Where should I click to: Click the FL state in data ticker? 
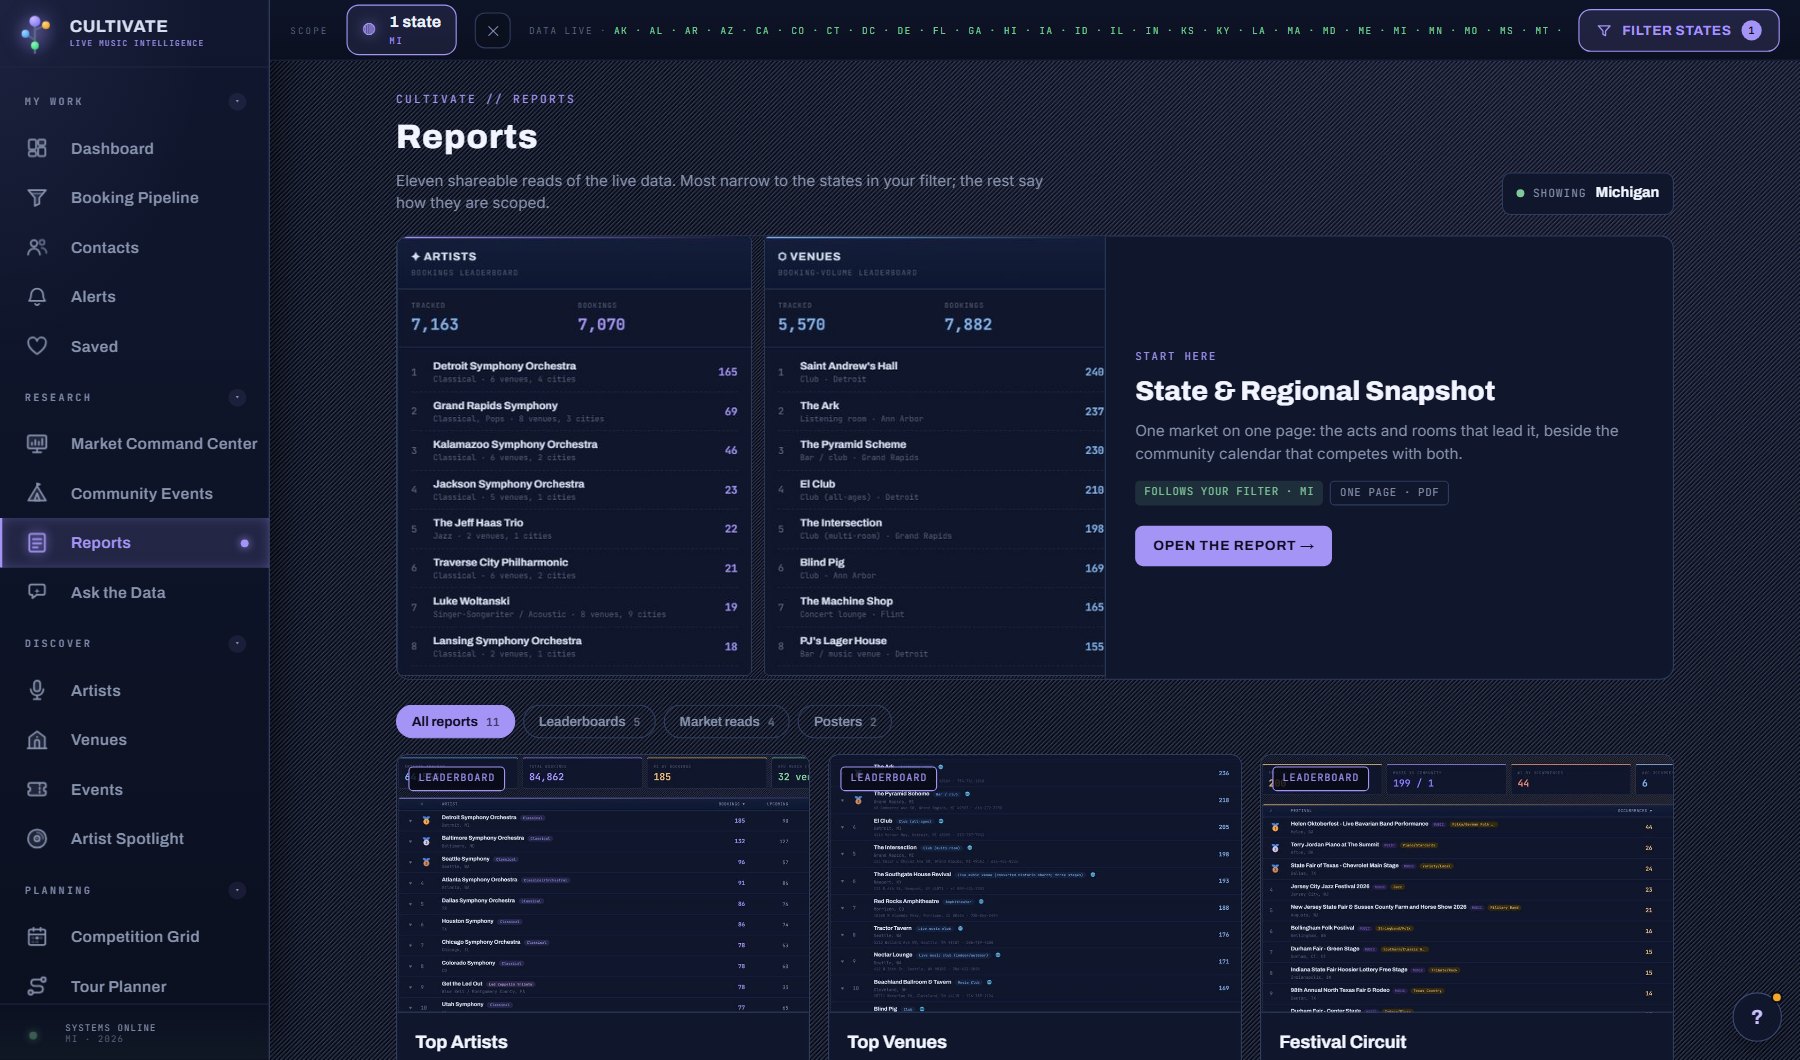(x=939, y=31)
